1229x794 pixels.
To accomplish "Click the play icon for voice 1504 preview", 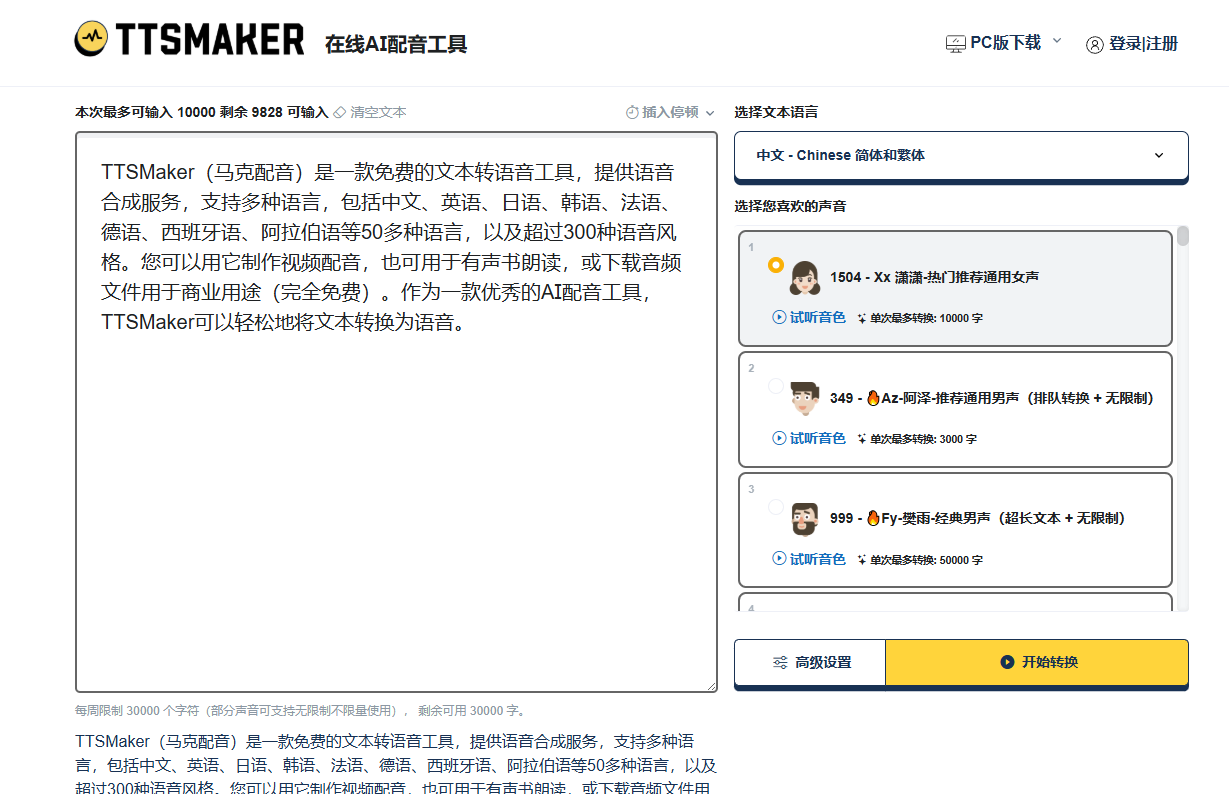I will pos(780,317).
